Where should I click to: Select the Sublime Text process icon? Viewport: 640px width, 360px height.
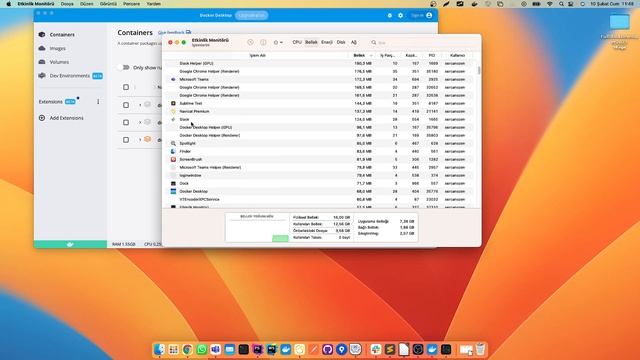coord(173,104)
